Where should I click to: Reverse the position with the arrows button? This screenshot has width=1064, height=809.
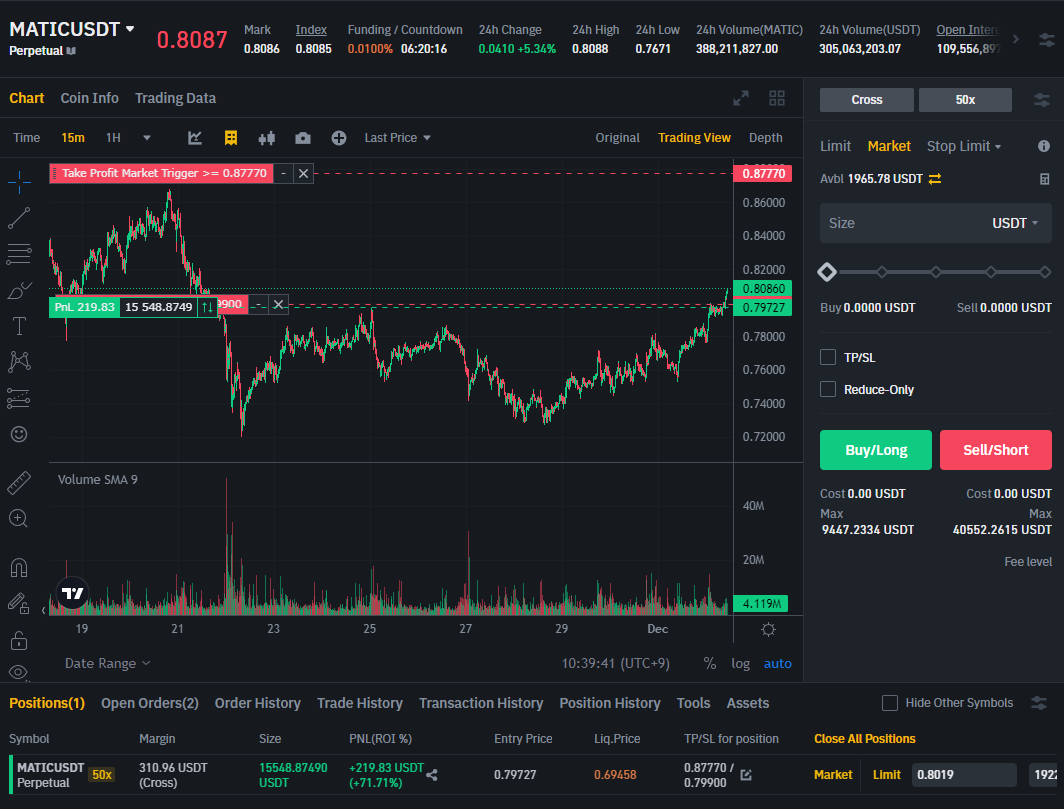click(208, 307)
